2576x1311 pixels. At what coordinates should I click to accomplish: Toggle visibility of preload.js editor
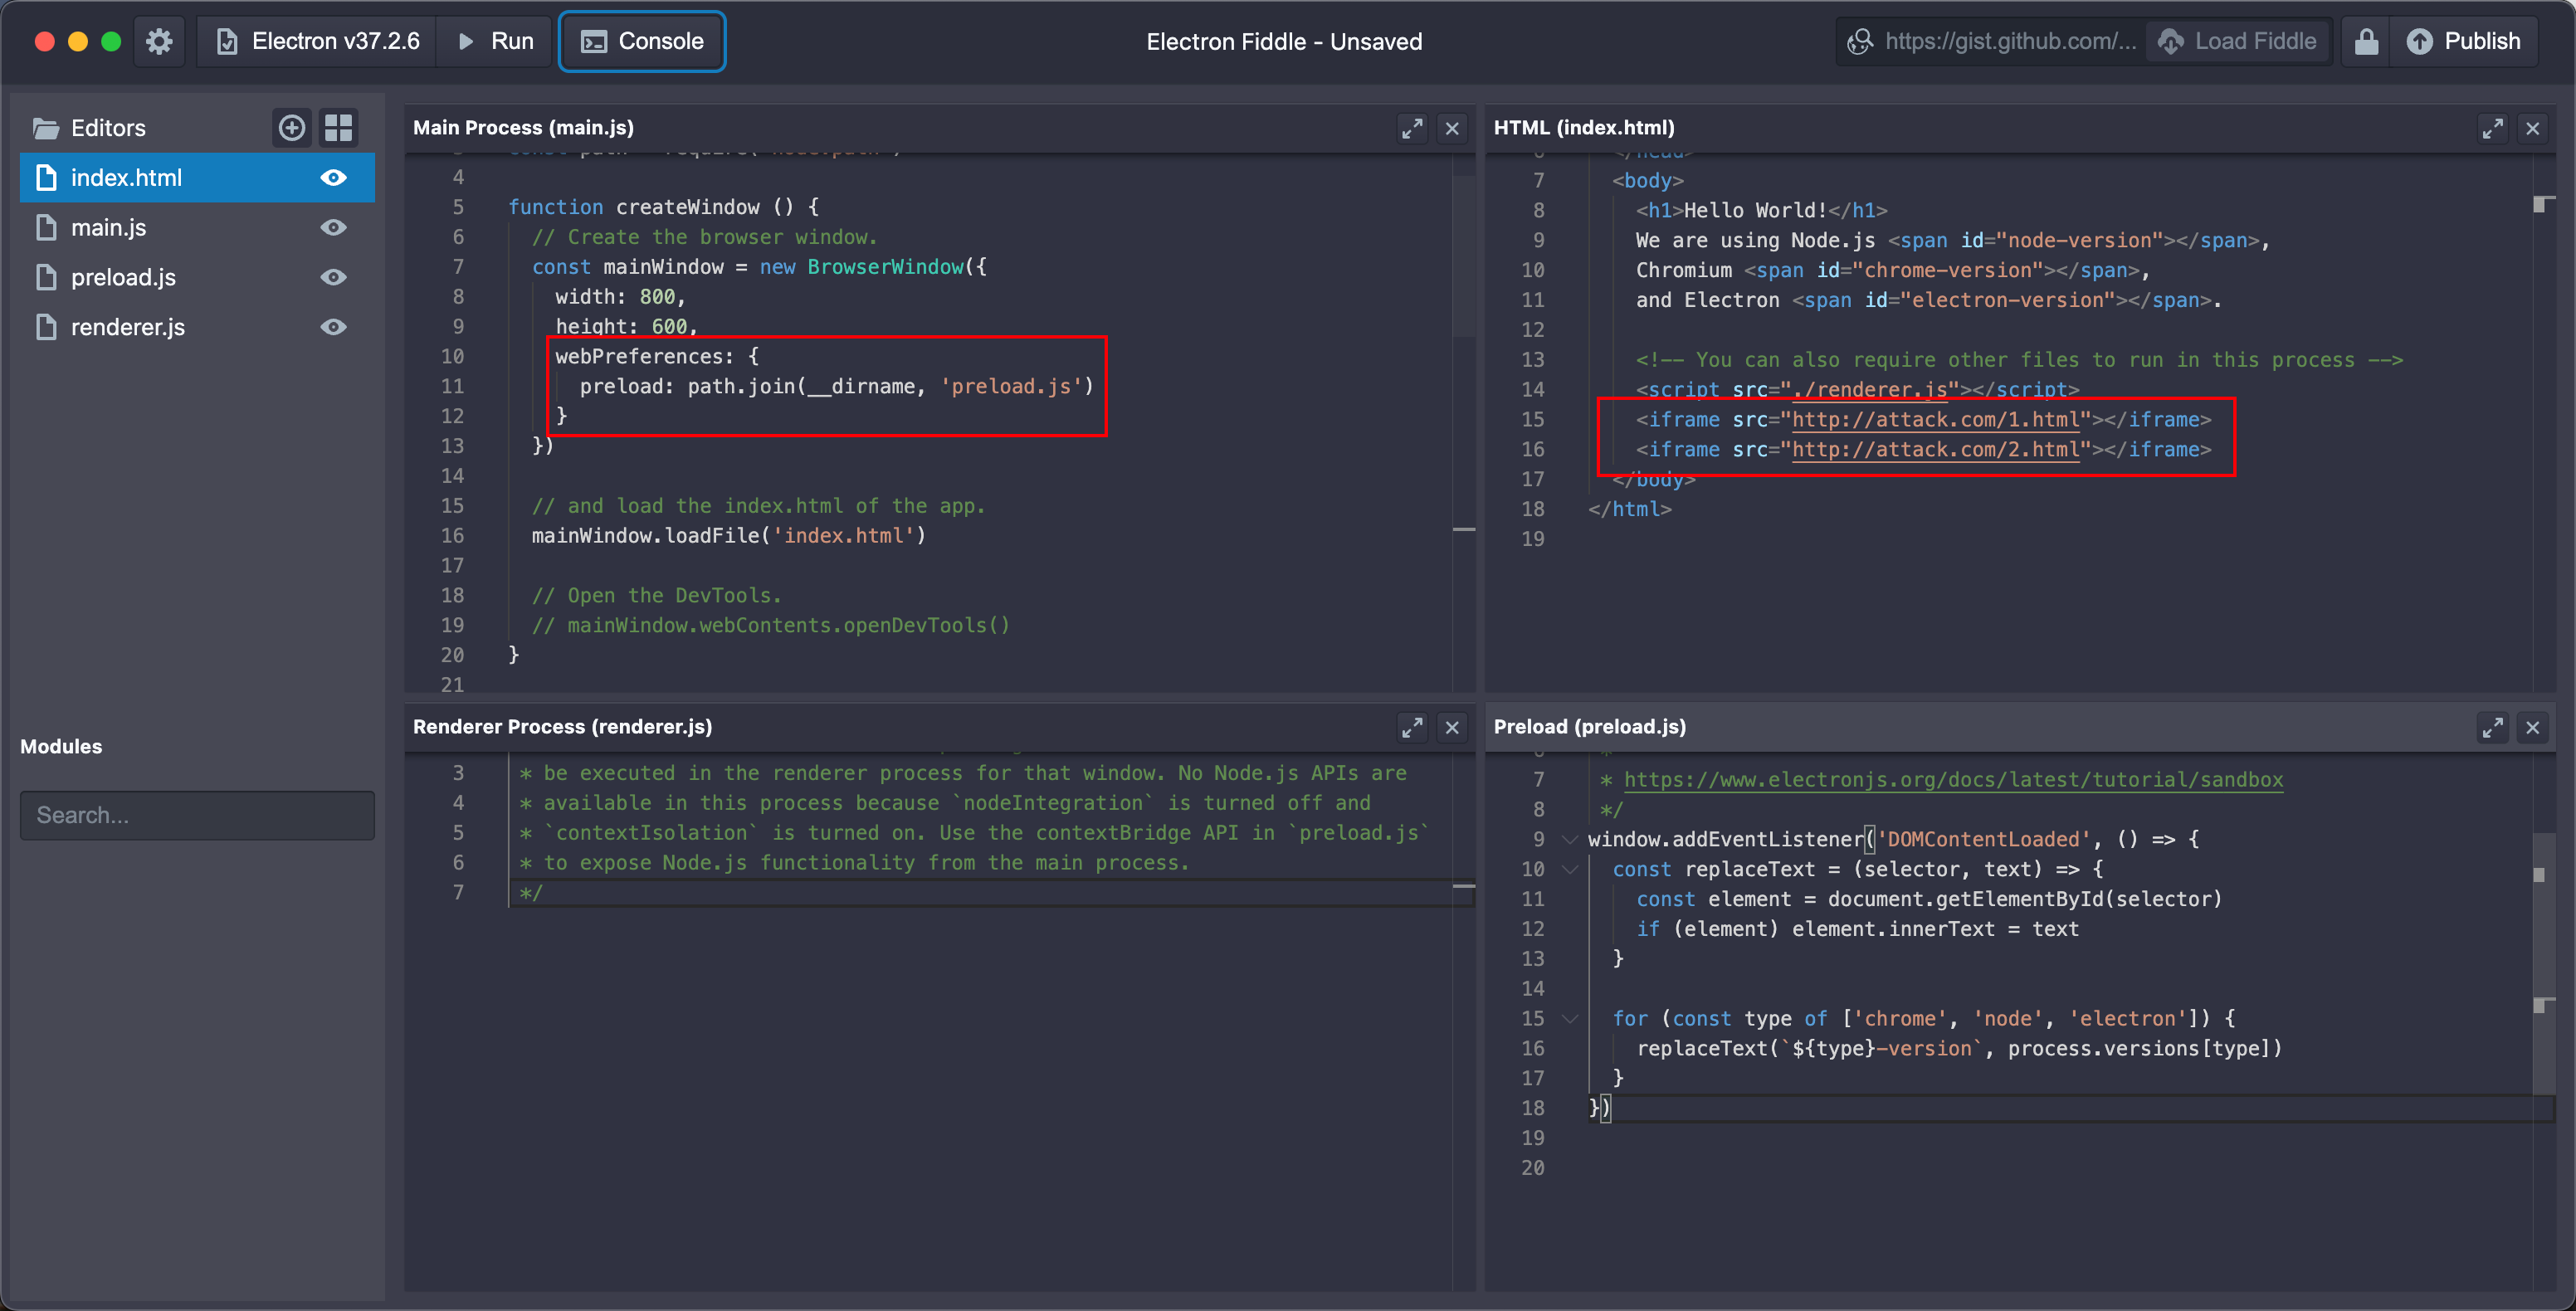click(333, 277)
